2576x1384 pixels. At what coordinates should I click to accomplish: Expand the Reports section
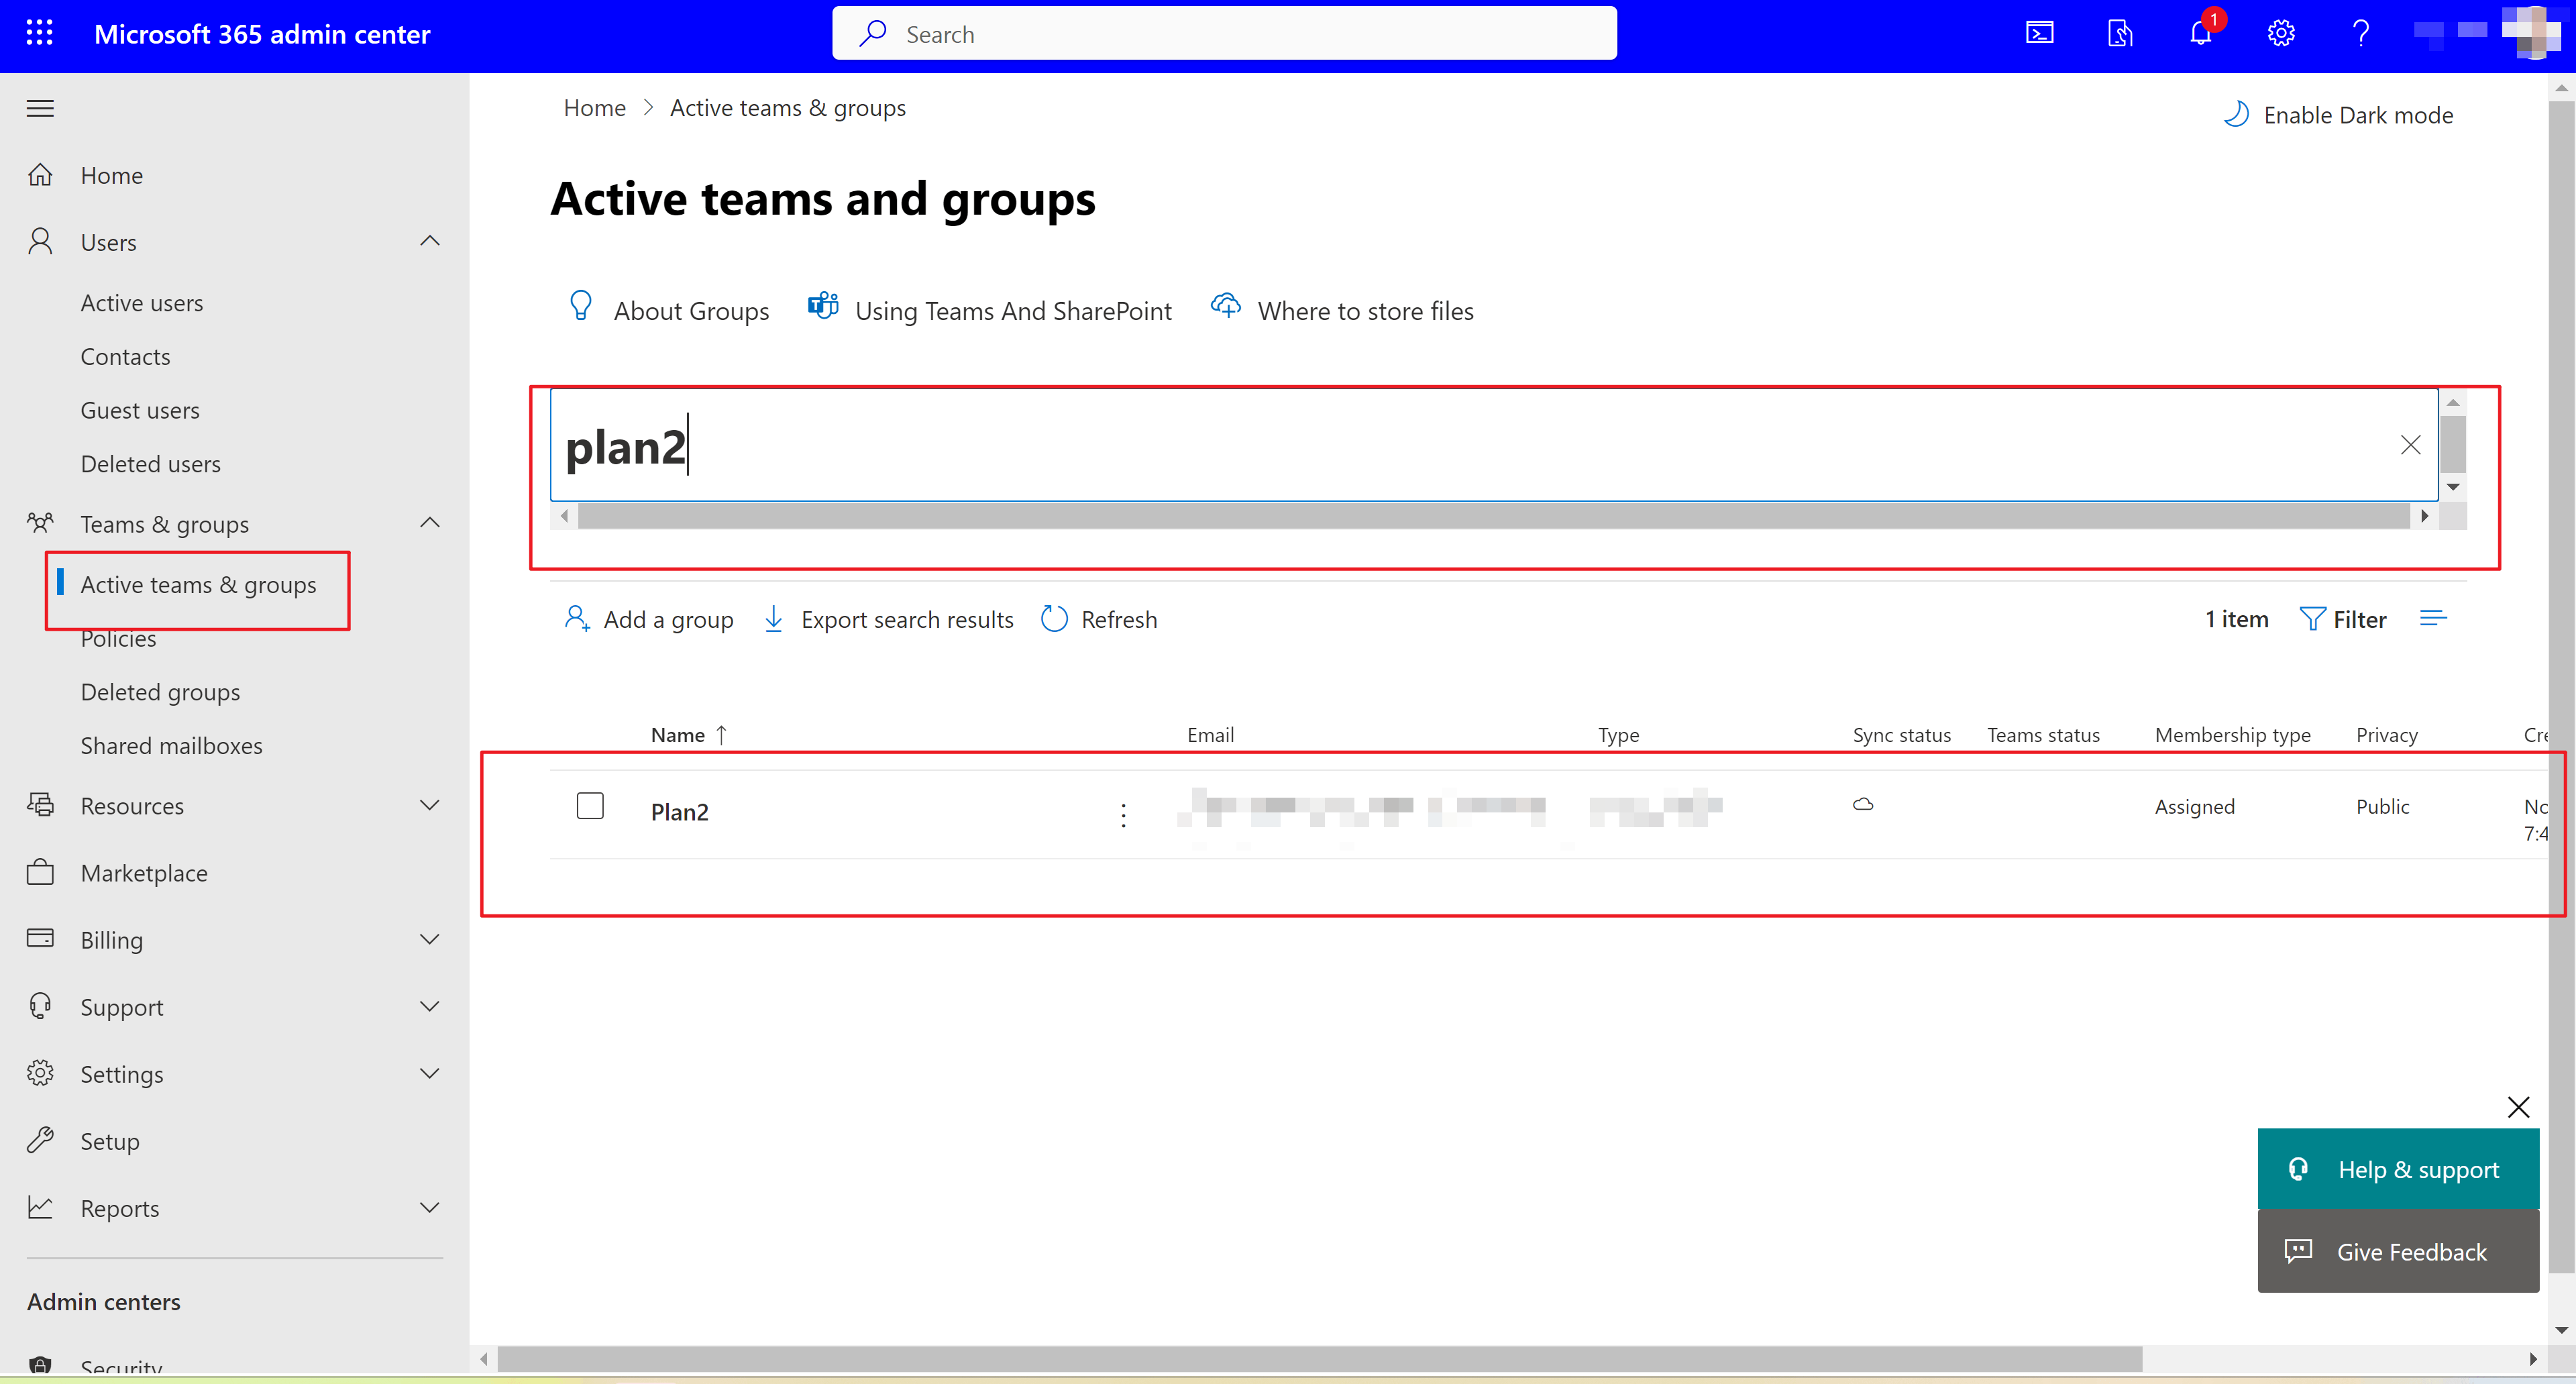[x=430, y=1207]
